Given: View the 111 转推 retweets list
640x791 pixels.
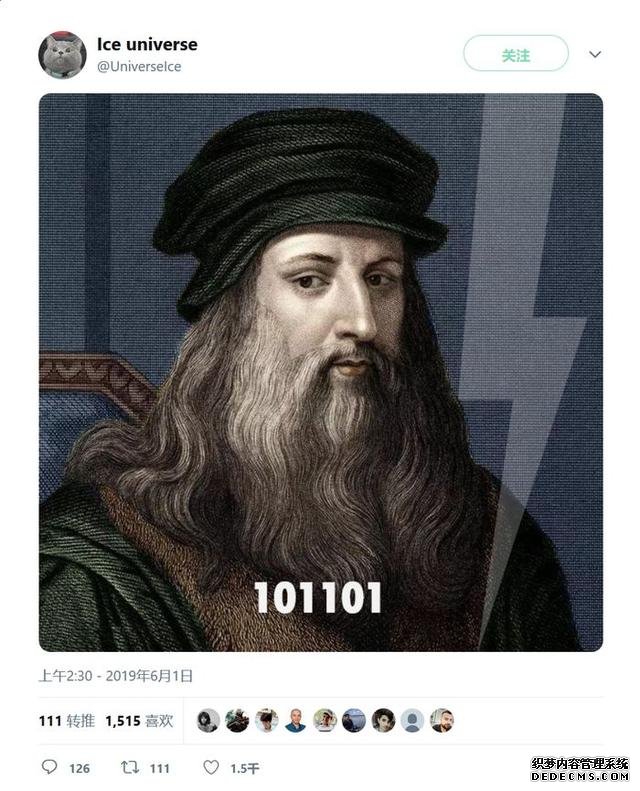Looking at the screenshot, I should (x=67, y=720).
